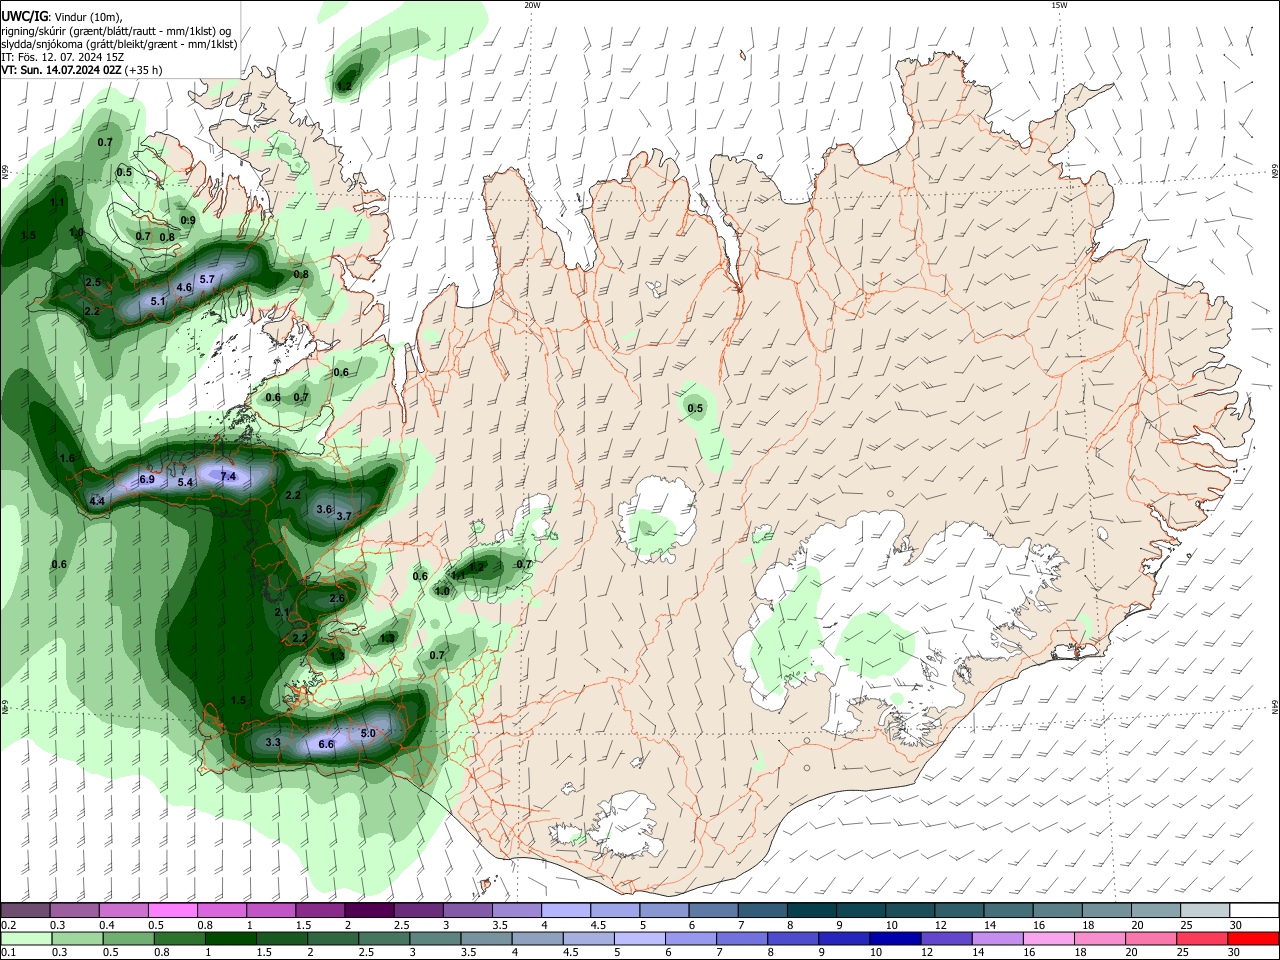The image size is (1280, 960).
Task: Click the 5.0 precipitation value label
Action: point(368,734)
